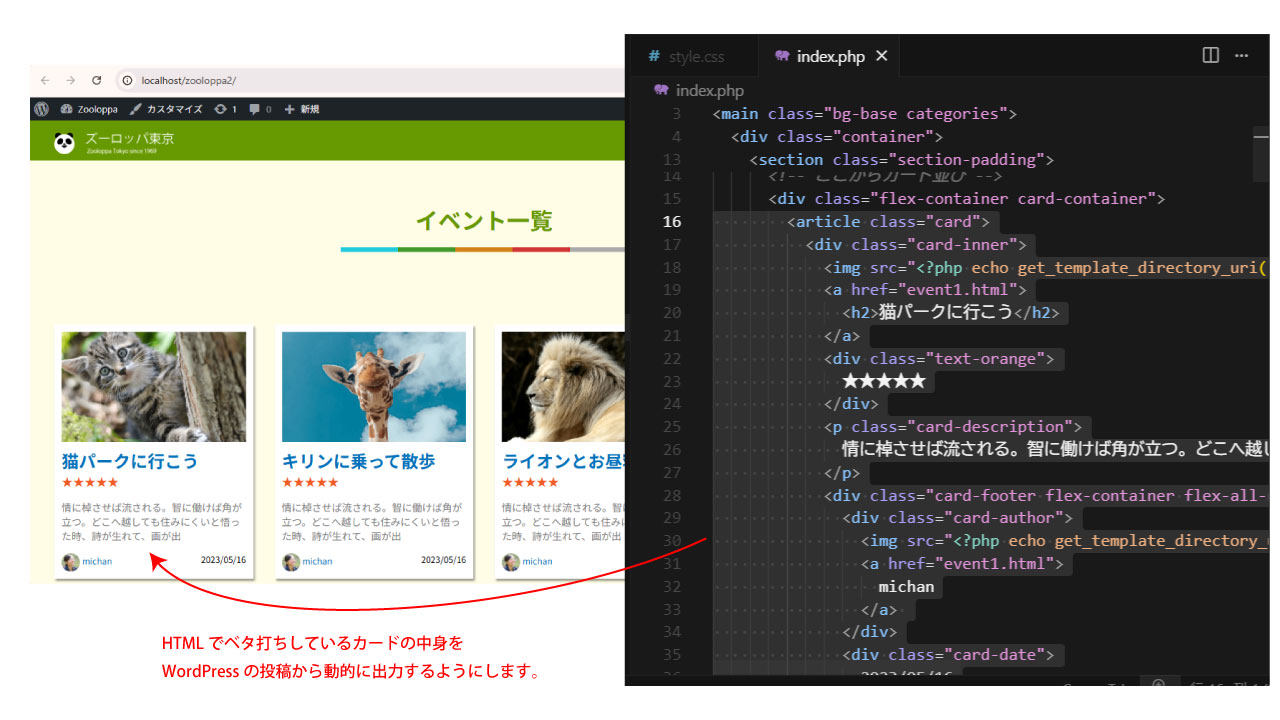This screenshot has width=1280, height=720.
Task: Open the ズーロッパ東京 site title link
Action: tap(130, 139)
